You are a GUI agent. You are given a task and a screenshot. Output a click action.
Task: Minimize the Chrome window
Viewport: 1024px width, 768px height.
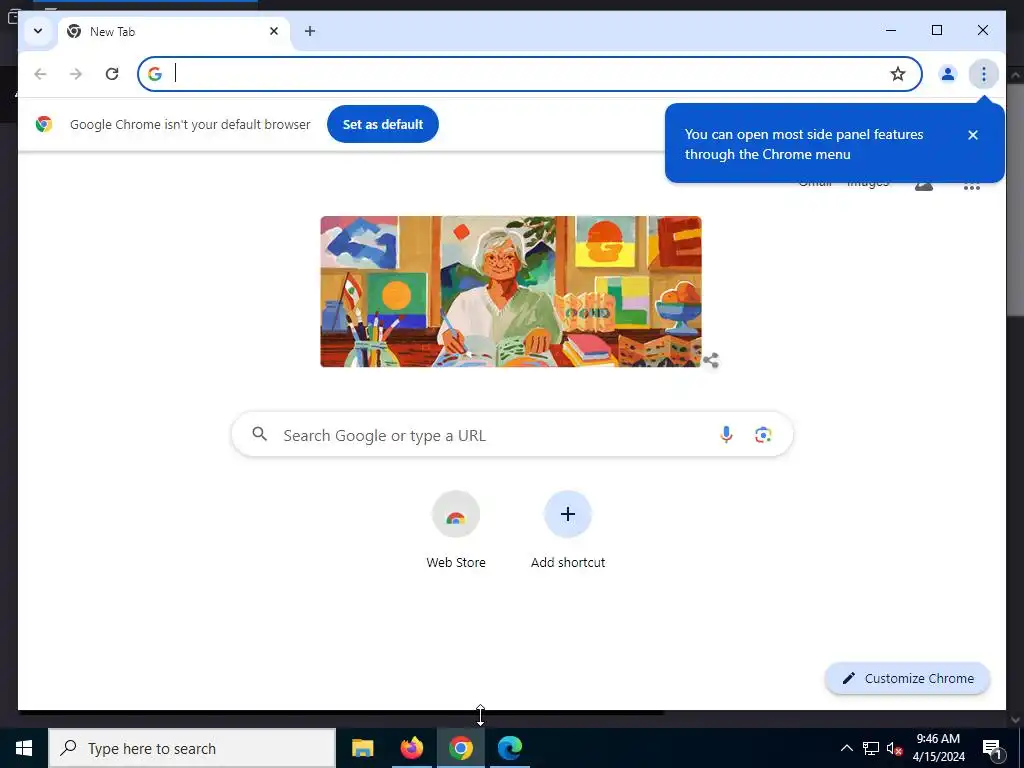(x=891, y=30)
